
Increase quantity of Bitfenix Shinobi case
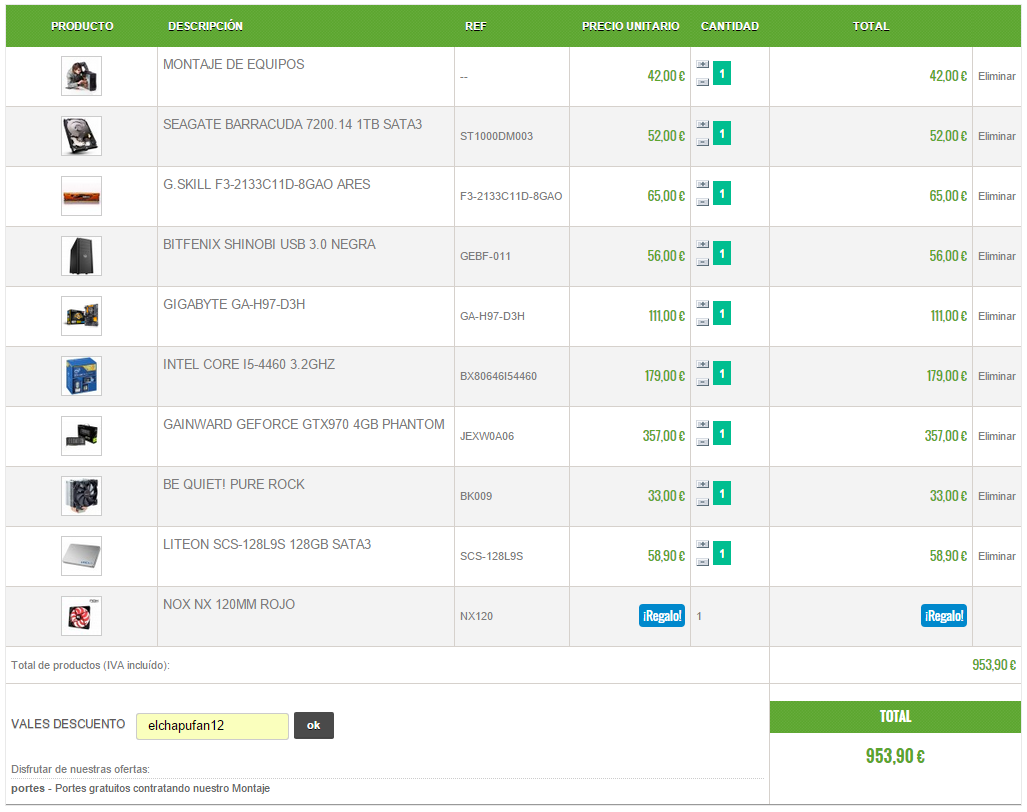703,244
